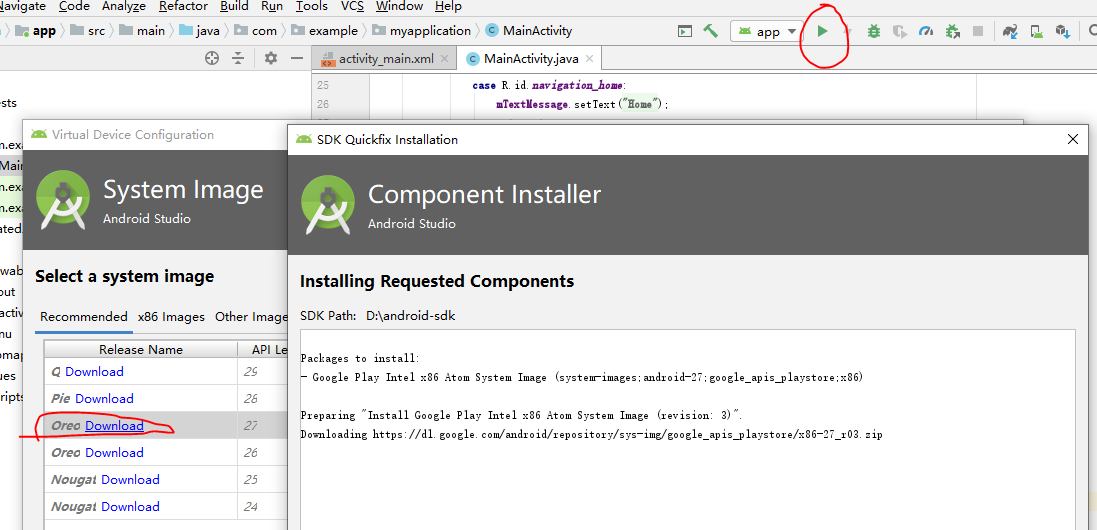The image size is (1097, 530).
Task: Click Attach debugger to Android process
Action: coord(952,31)
